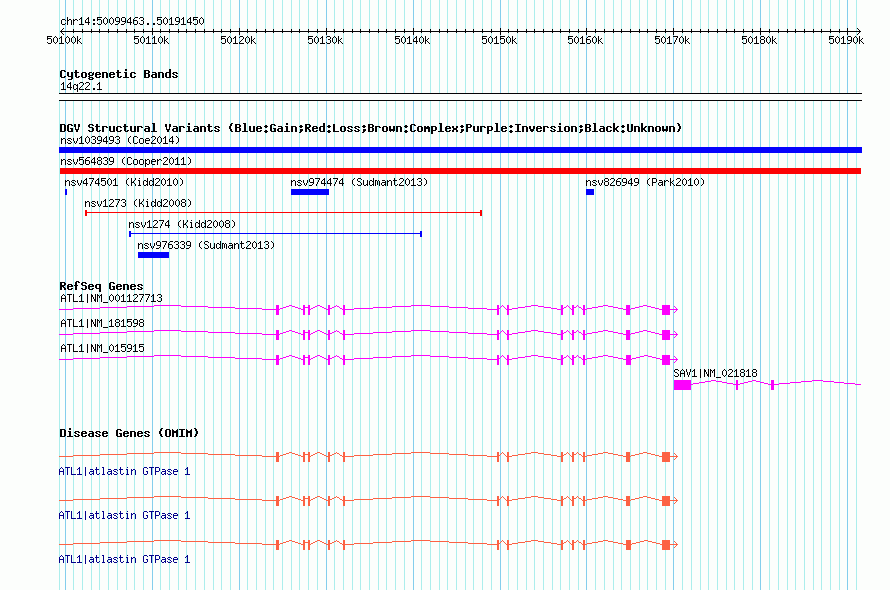
Task: Click the ATL1|NM_015915 transcript label
Action: (102, 348)
